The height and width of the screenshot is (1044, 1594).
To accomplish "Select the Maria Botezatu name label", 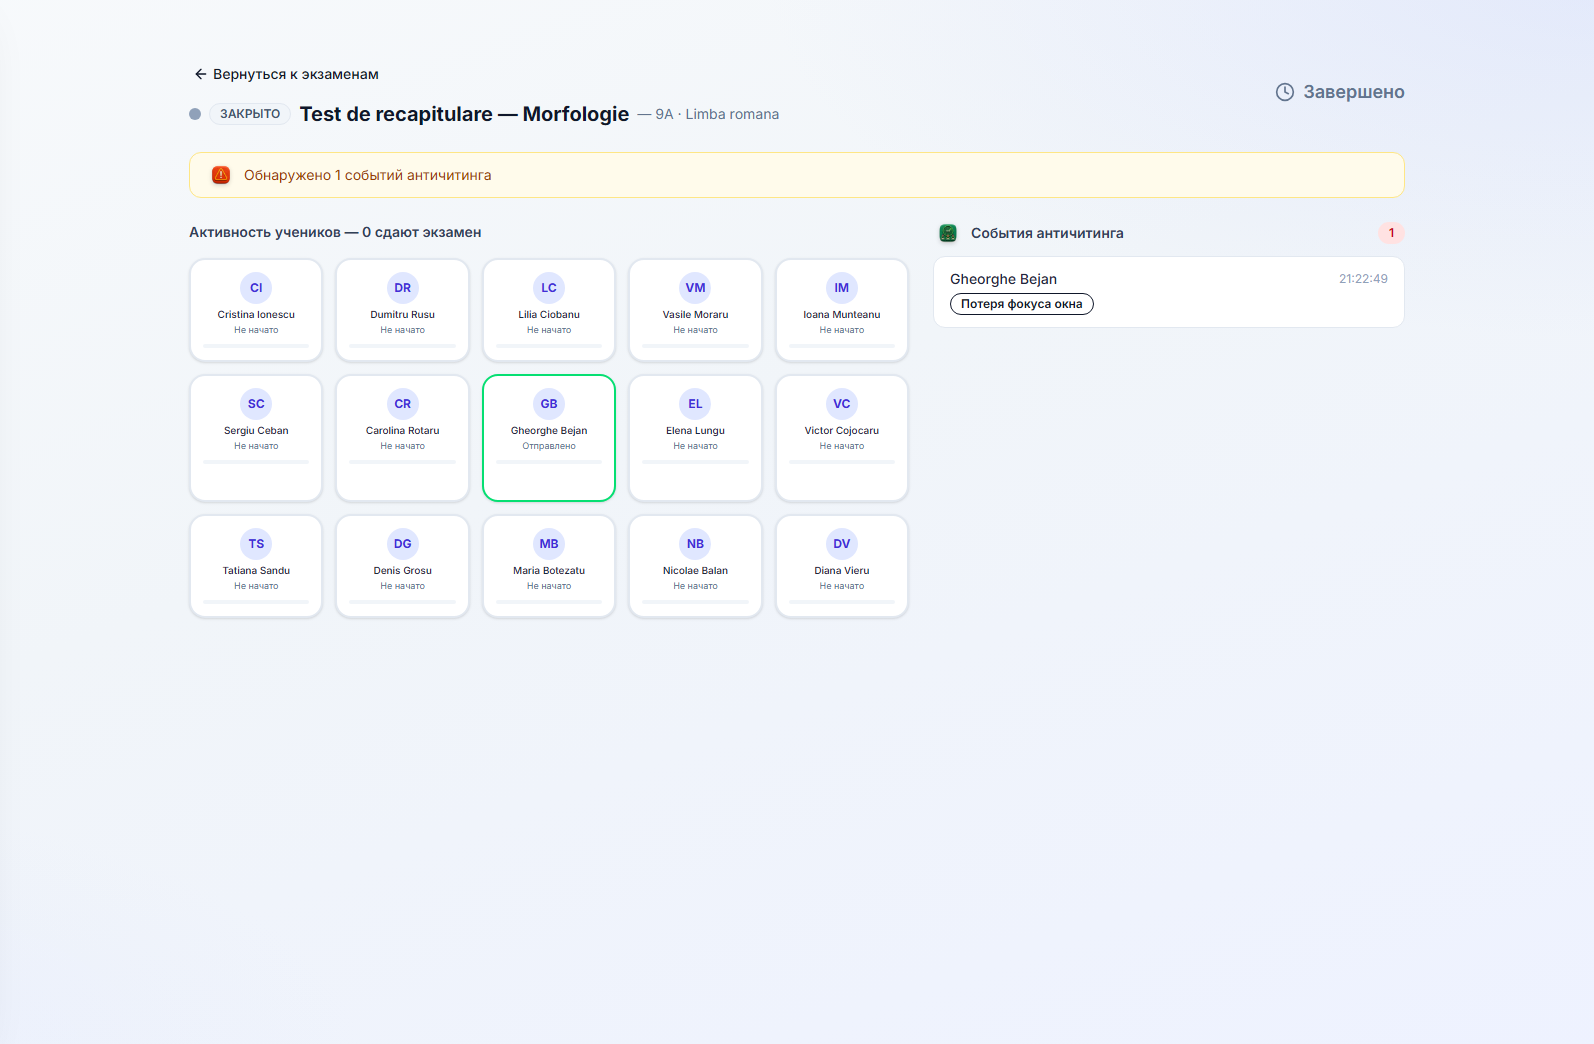I will (x=549, y=571).
